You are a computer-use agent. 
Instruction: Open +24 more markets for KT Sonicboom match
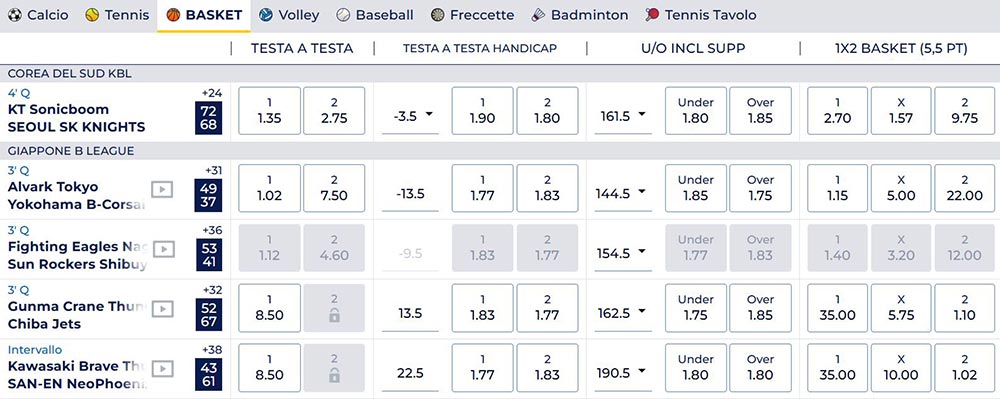coord(212,93)
